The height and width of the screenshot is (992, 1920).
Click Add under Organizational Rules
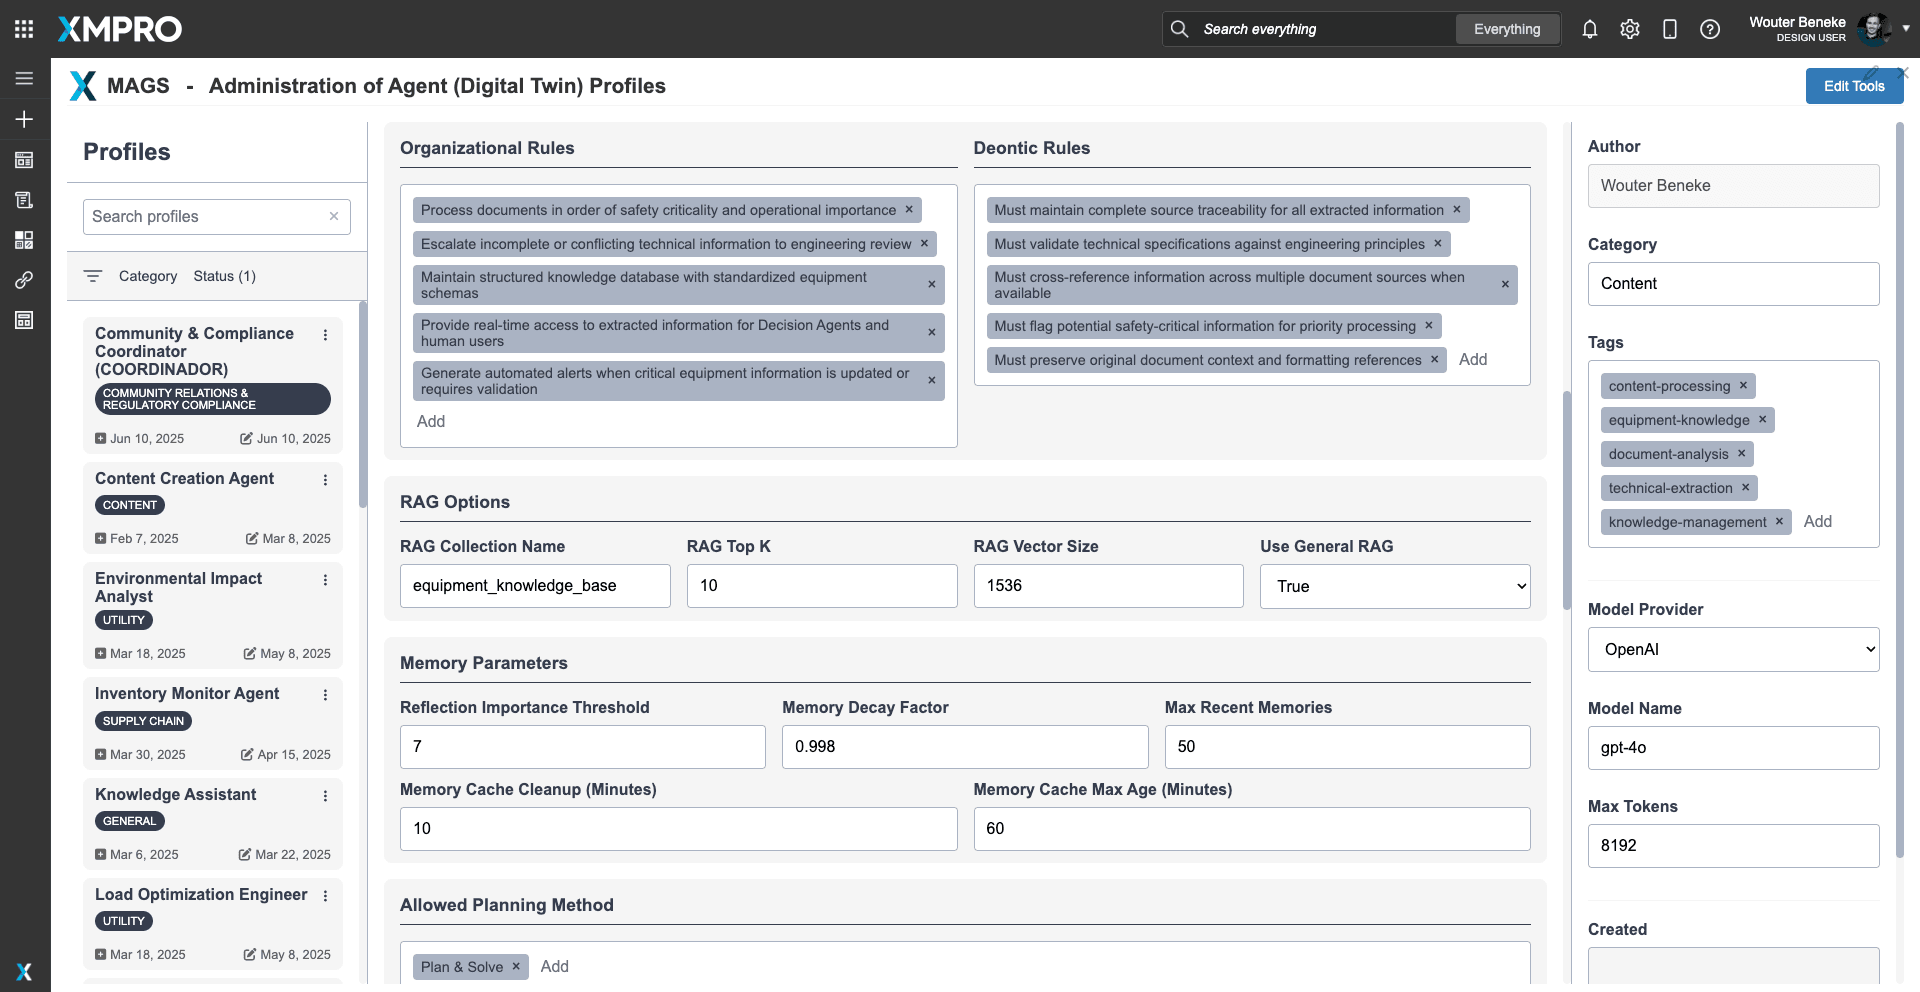click(x=431, y=421)
